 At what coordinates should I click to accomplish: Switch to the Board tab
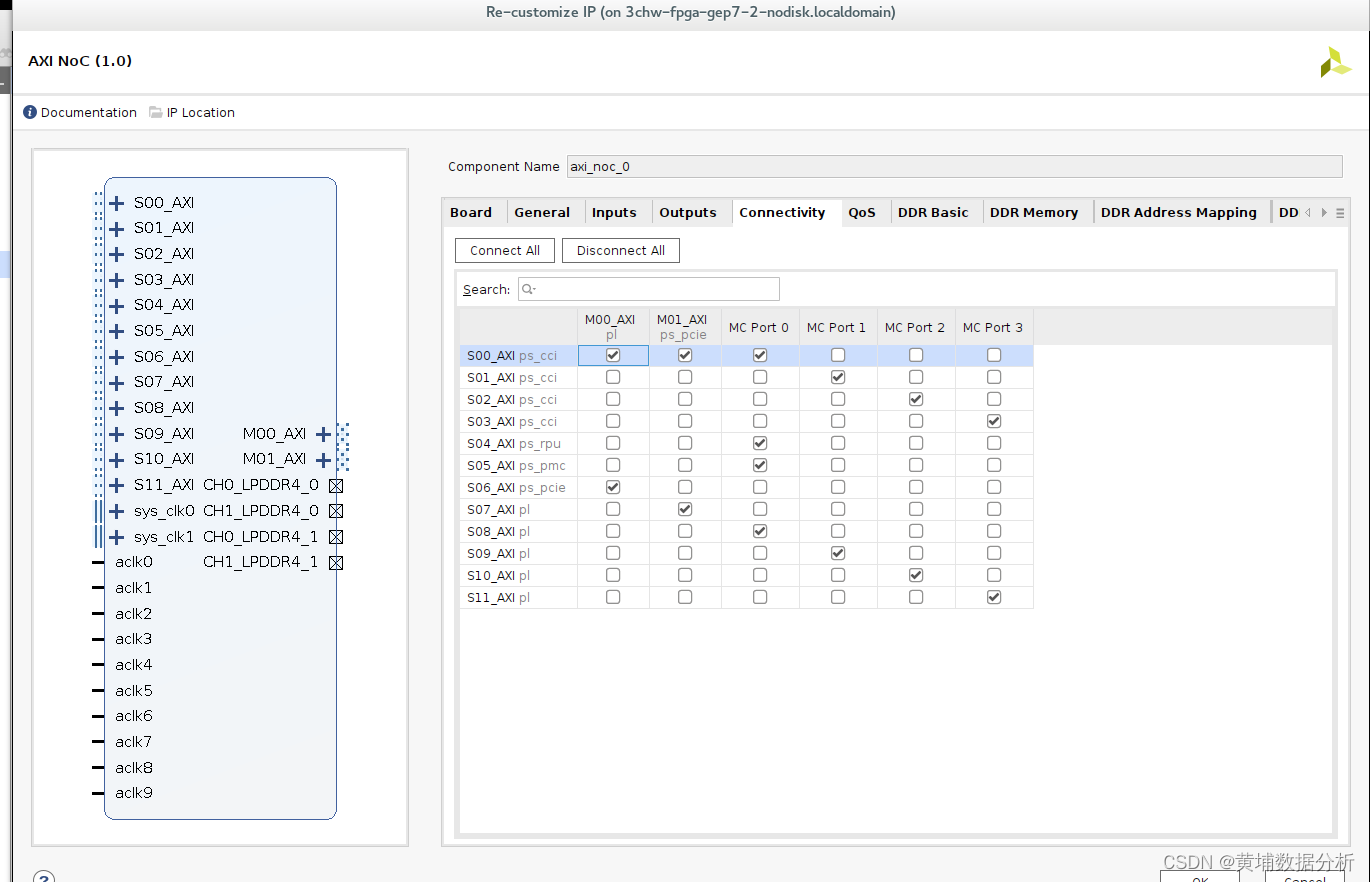pos(471,212)
